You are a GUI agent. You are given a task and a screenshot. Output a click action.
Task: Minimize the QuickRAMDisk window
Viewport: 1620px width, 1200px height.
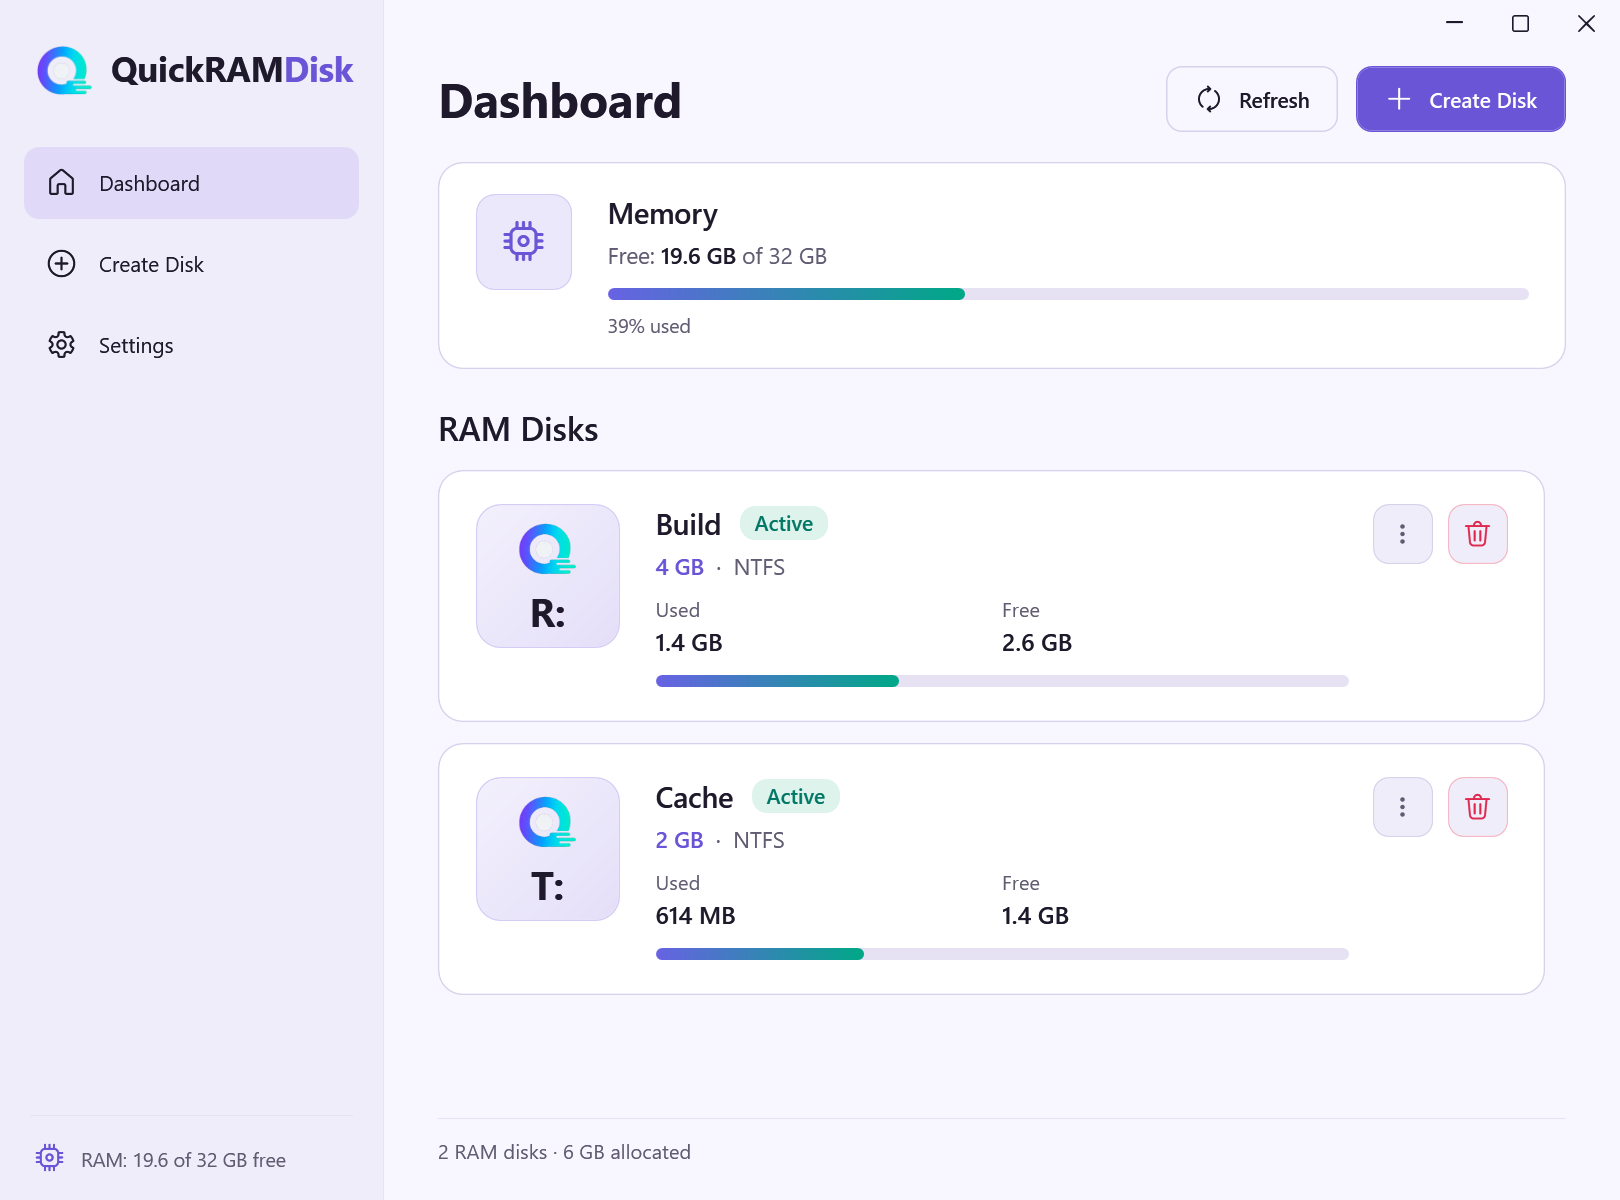click(x=1455, y=23)
